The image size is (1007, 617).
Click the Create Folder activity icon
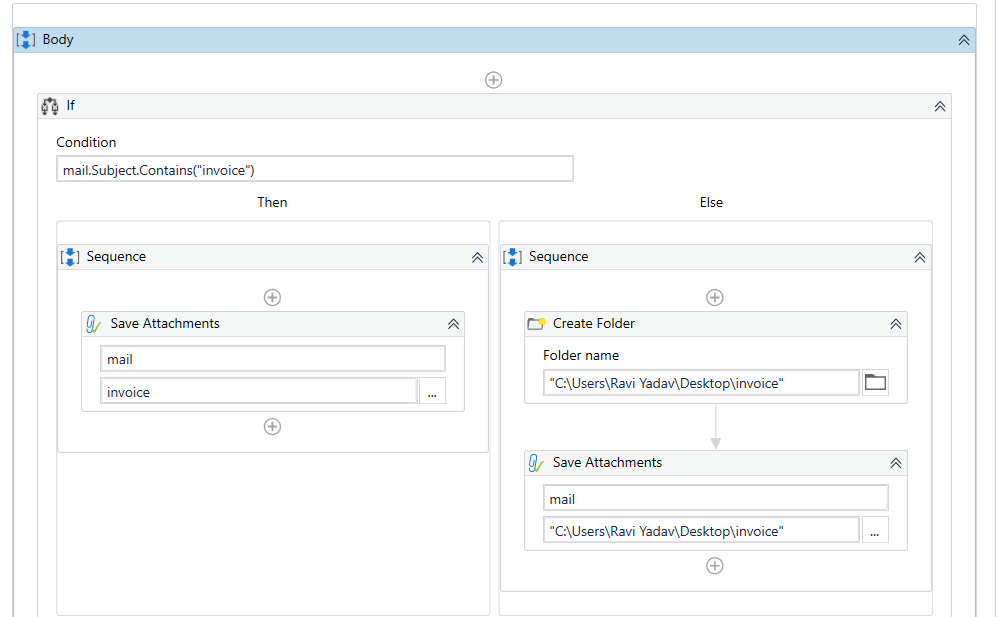(537, 323)
